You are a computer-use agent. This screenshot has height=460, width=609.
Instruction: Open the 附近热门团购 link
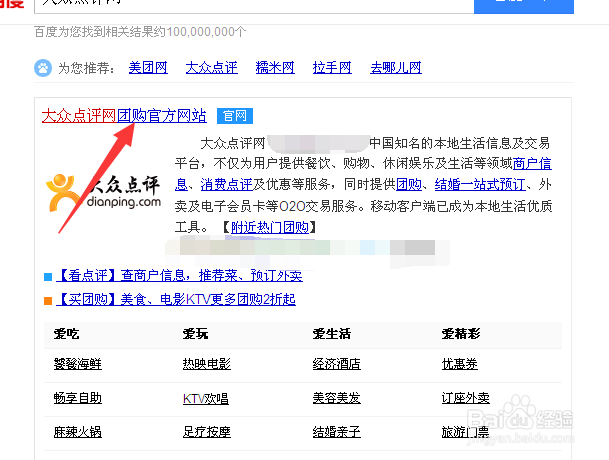tap(270, 227)
